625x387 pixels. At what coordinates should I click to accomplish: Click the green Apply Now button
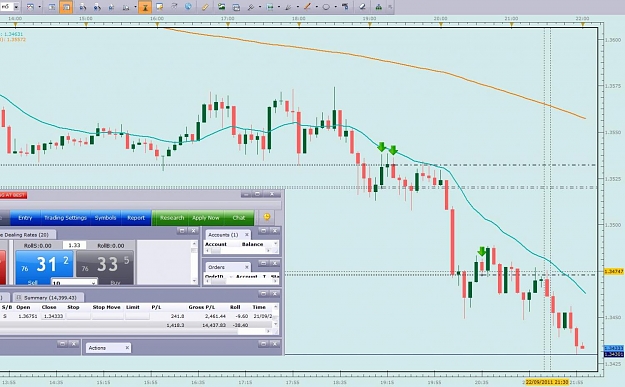point(206,218)
